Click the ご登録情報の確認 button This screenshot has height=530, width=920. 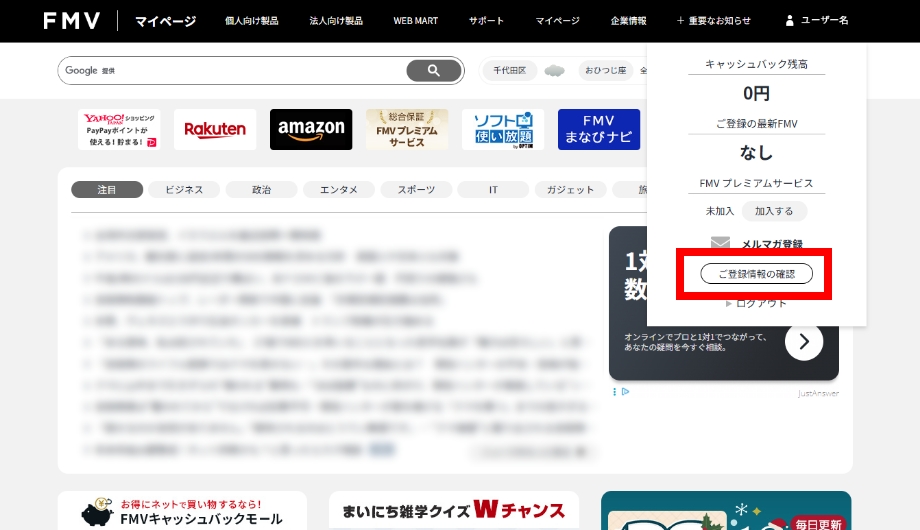[x=757, y=274]
